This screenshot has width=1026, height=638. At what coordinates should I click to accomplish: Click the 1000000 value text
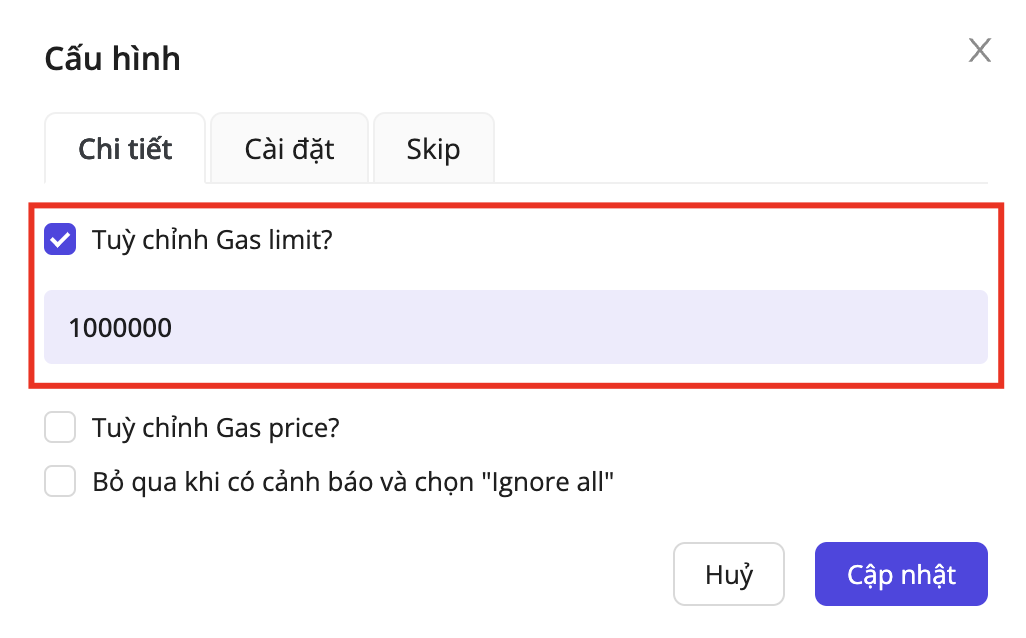pyautogui.click(x=120, y=327)
